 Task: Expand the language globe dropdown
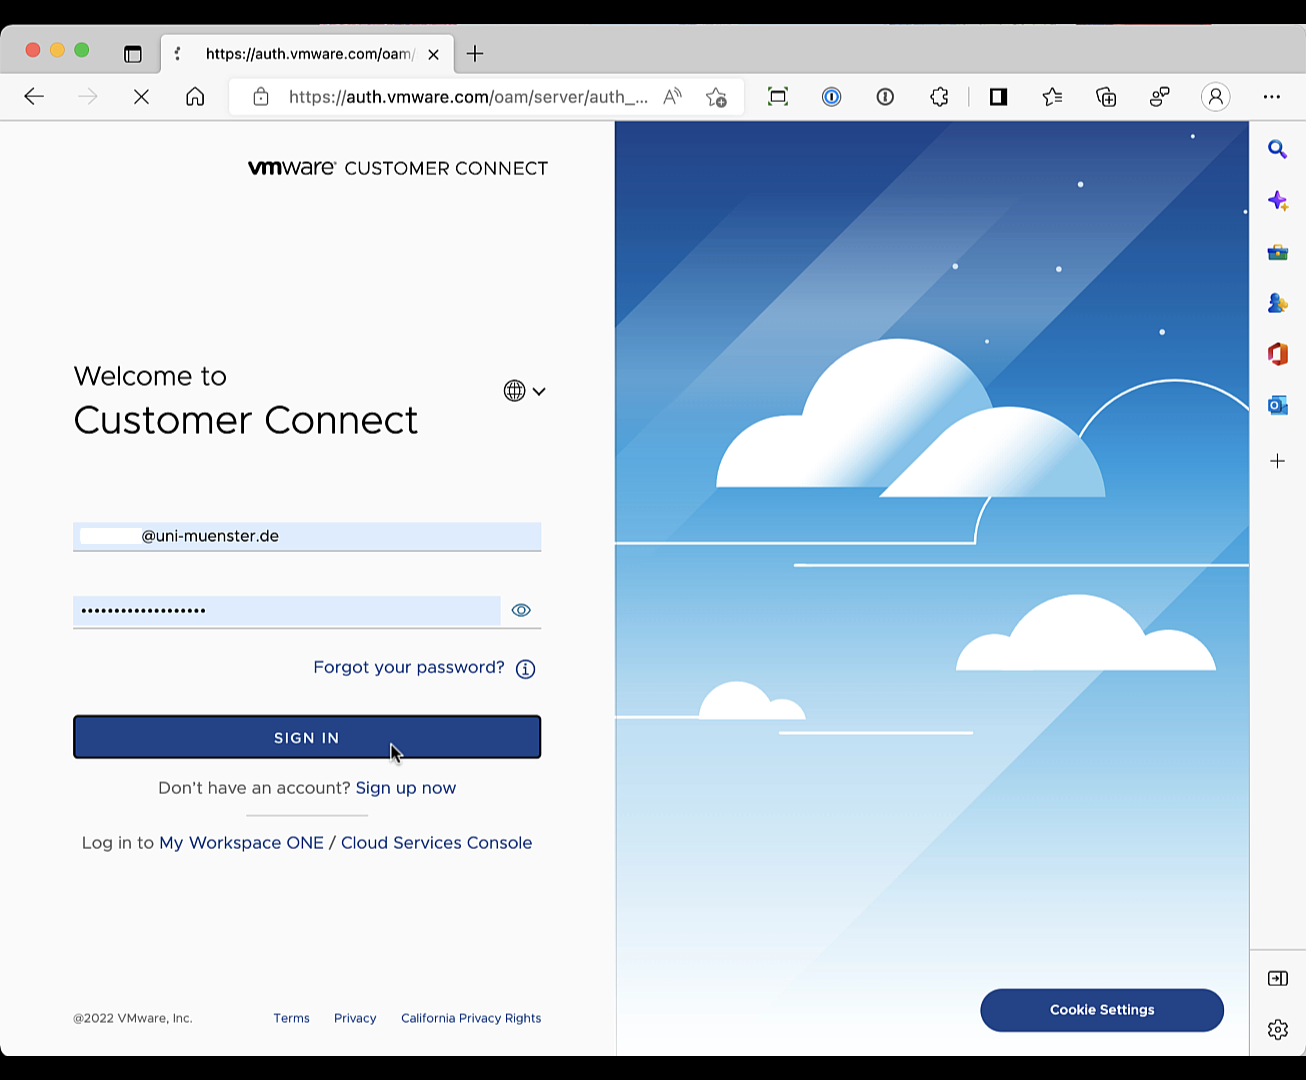pyautogui.click(x=524, y=391)
